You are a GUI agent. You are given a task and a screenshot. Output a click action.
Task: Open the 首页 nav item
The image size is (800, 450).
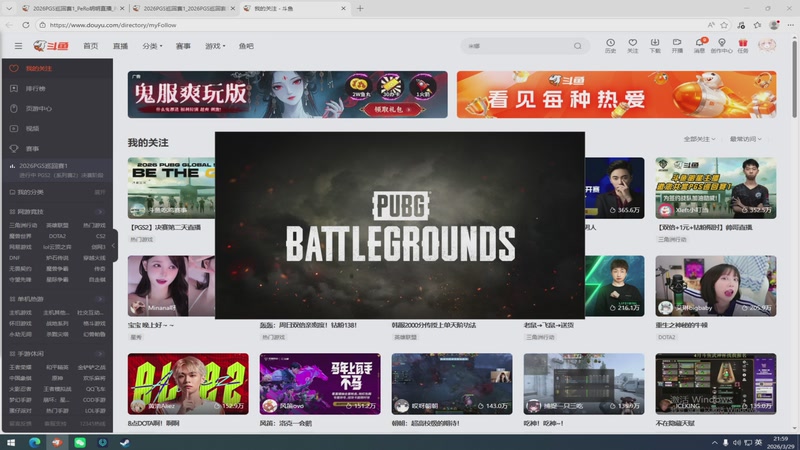click(91, 46)
